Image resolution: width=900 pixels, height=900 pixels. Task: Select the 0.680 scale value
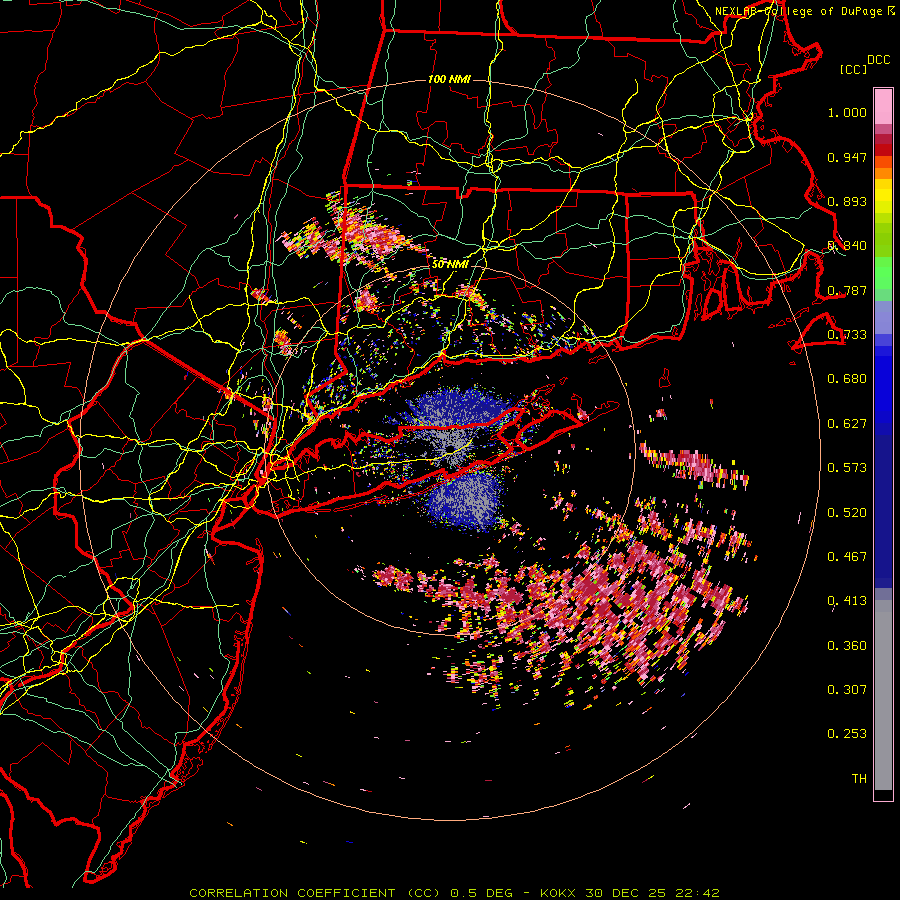coord(847,379)
